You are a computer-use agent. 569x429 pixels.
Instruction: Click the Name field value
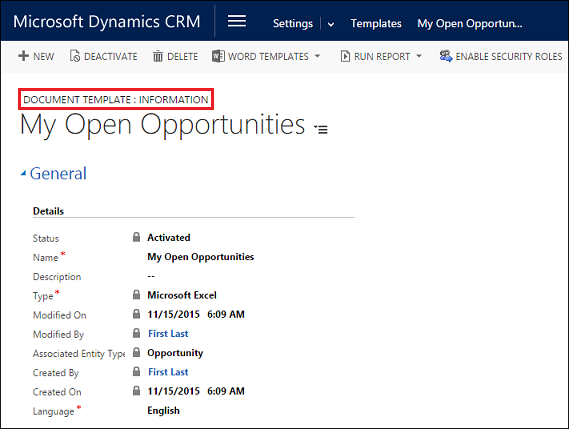tap(200, 257)
